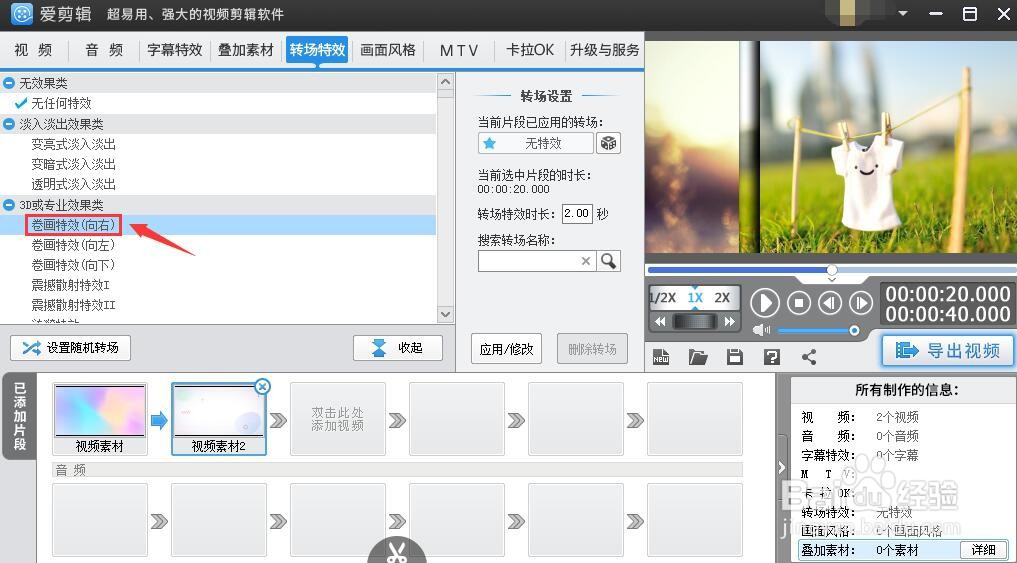Click 详细 button for 叠加素材
This screenshot has width=1017, height=563.
(x=983, y=549)
